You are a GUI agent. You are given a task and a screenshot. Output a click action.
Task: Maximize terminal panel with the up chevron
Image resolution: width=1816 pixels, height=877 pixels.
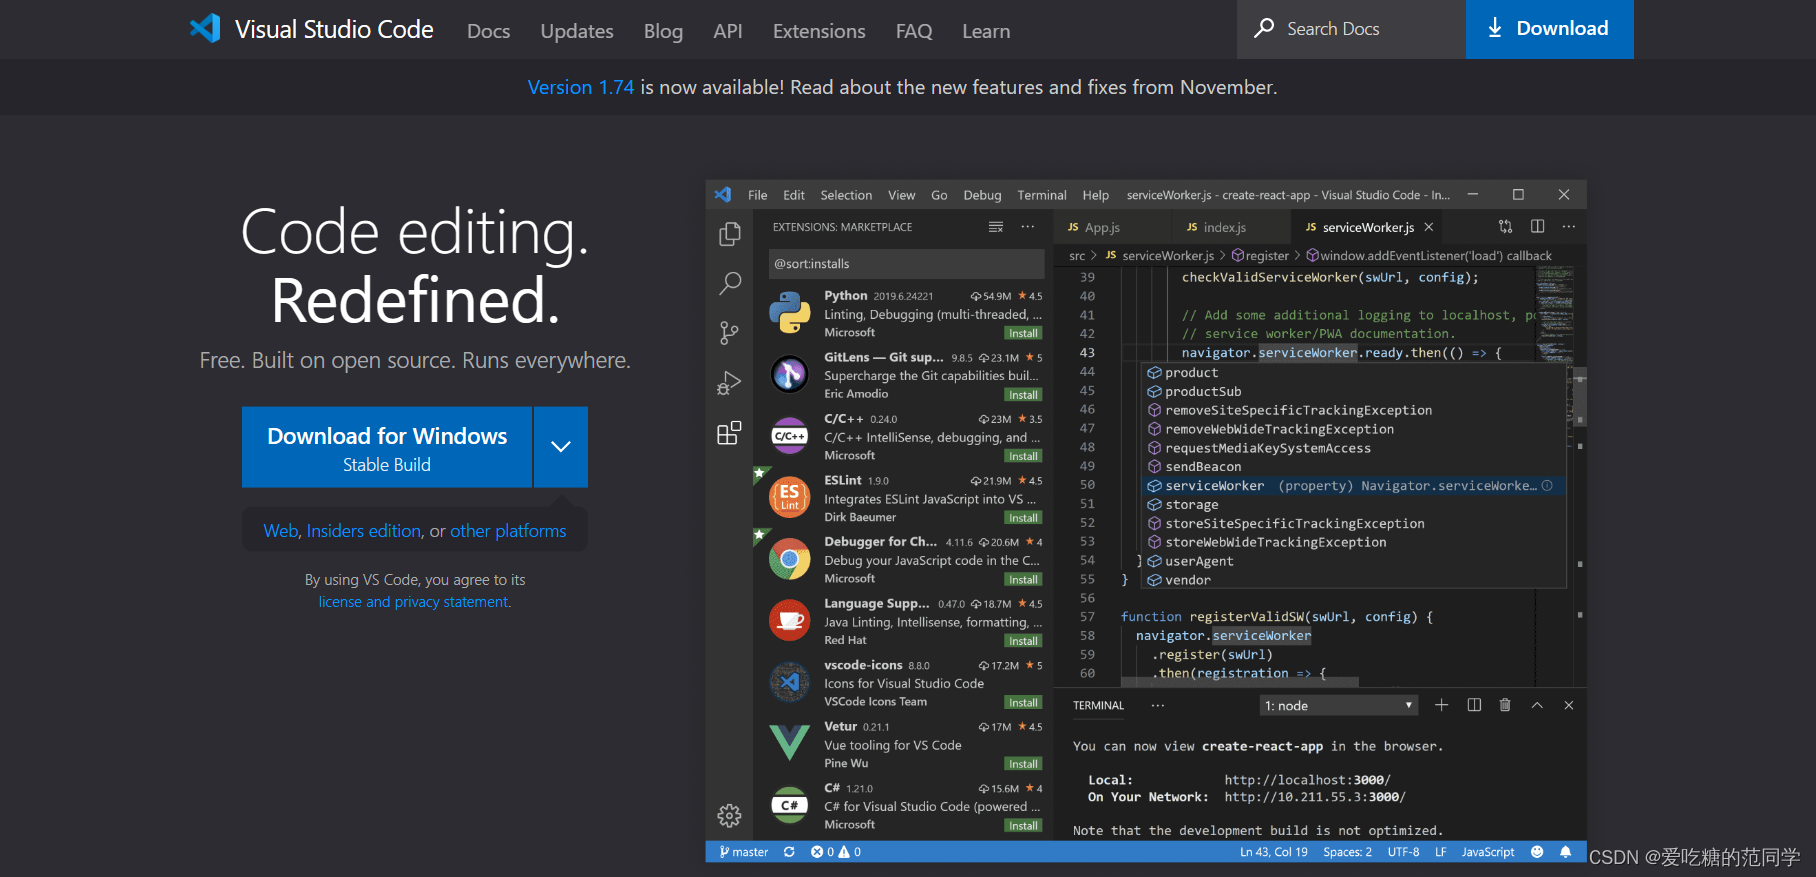(x=1537, y=705)
